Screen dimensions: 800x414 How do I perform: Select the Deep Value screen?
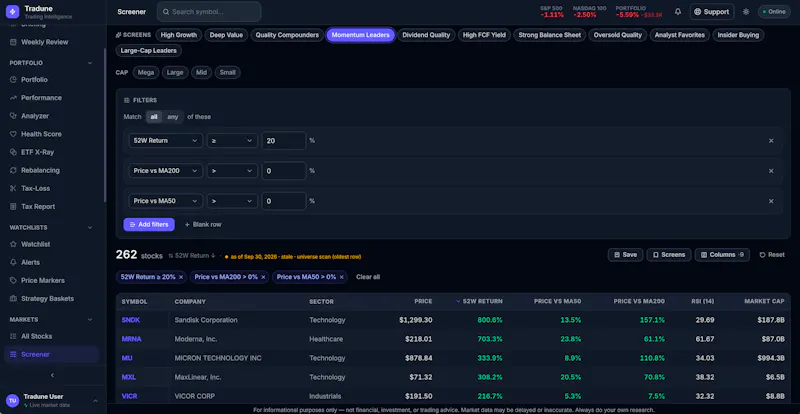(x=227, y=35)
